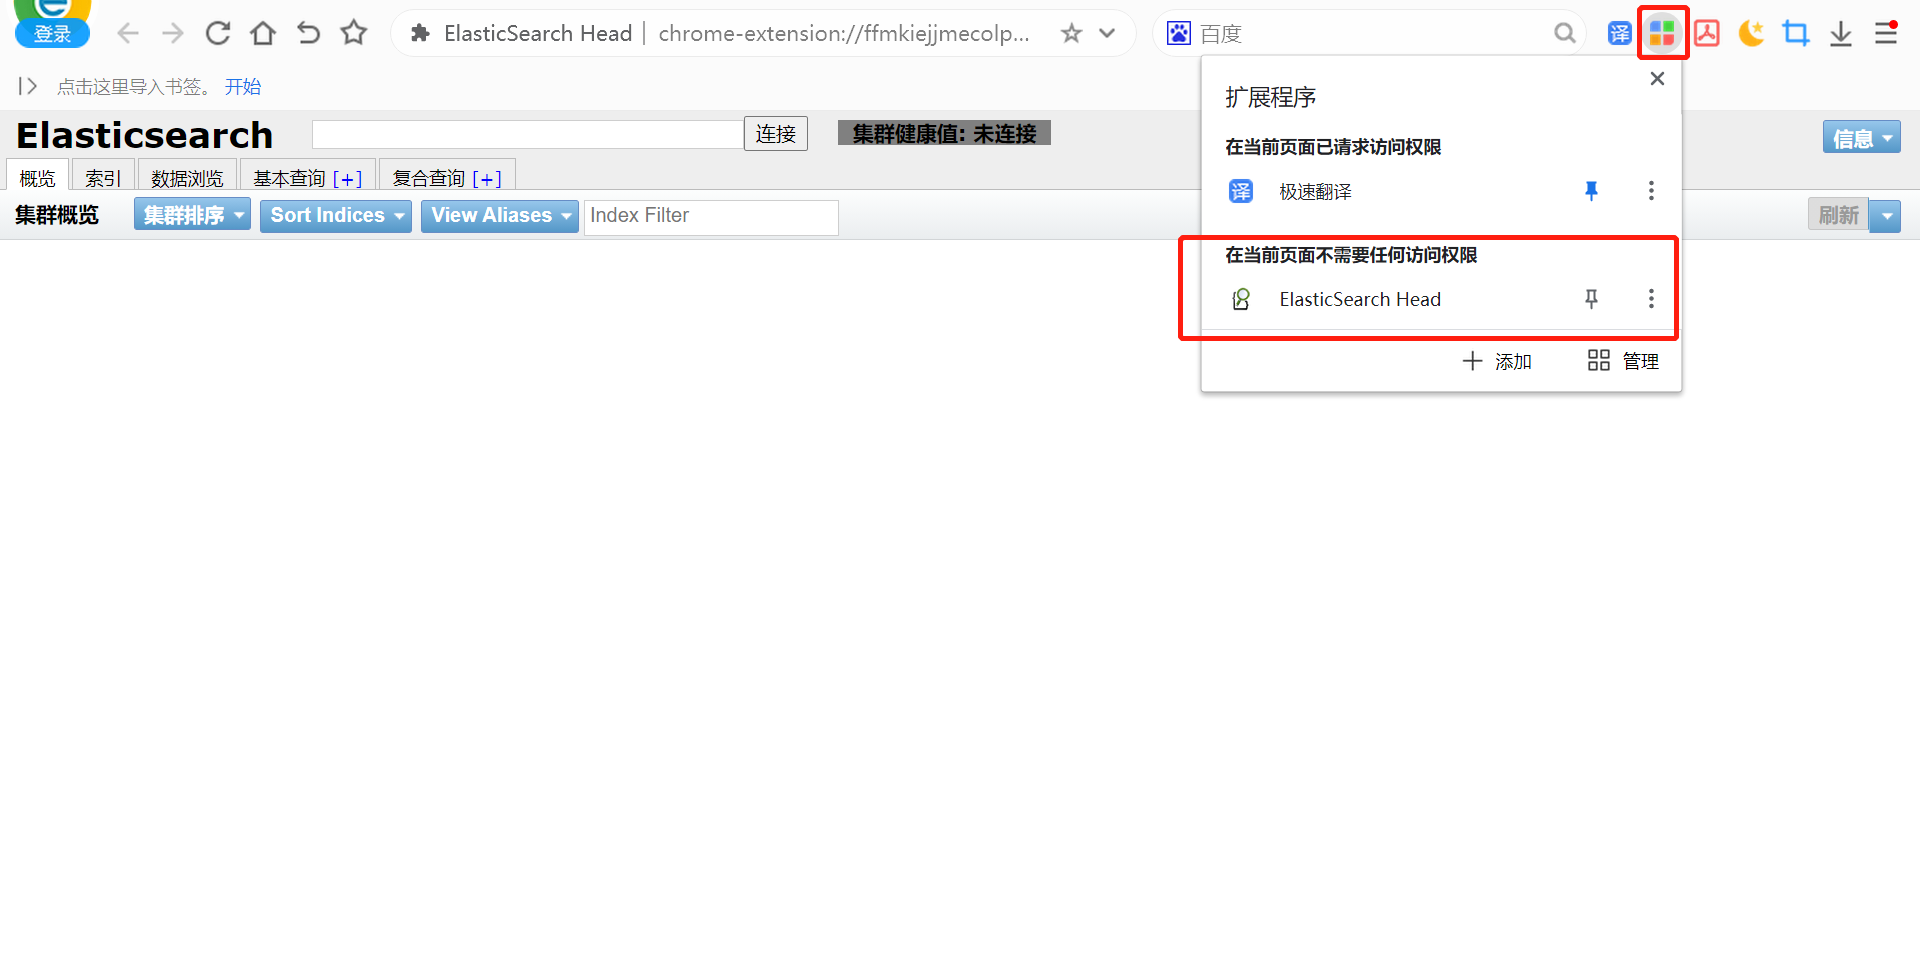The height and width of the screenshot is (968, 1920).
Task: Close the 扩展程序 popup
Action: pos(1657,78)
